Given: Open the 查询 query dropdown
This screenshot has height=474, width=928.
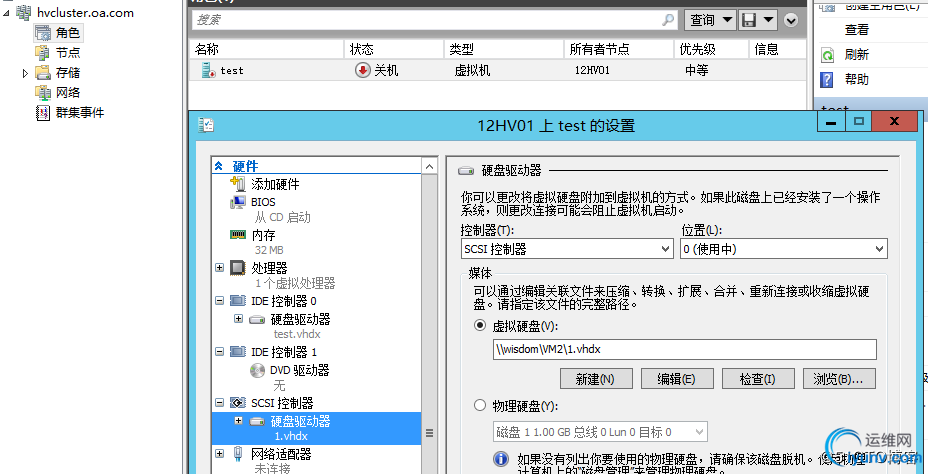Looking at the screenshot, I should click(x=710, y=20).
